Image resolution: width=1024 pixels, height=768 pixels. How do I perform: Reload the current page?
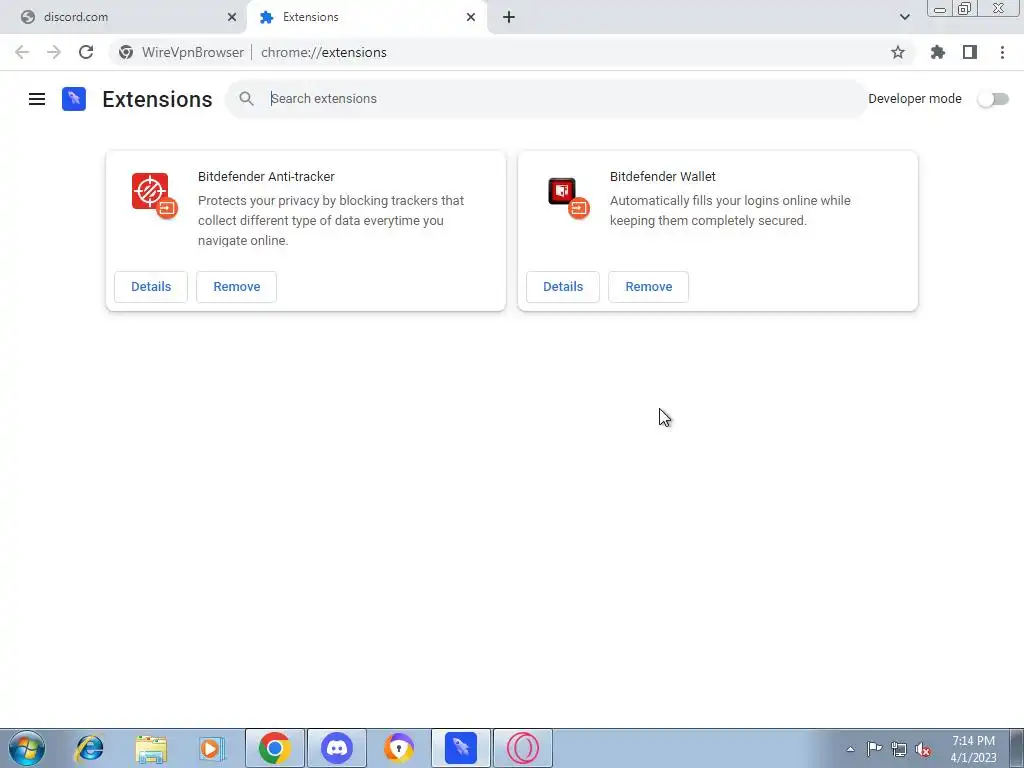(x=86, y=52)
